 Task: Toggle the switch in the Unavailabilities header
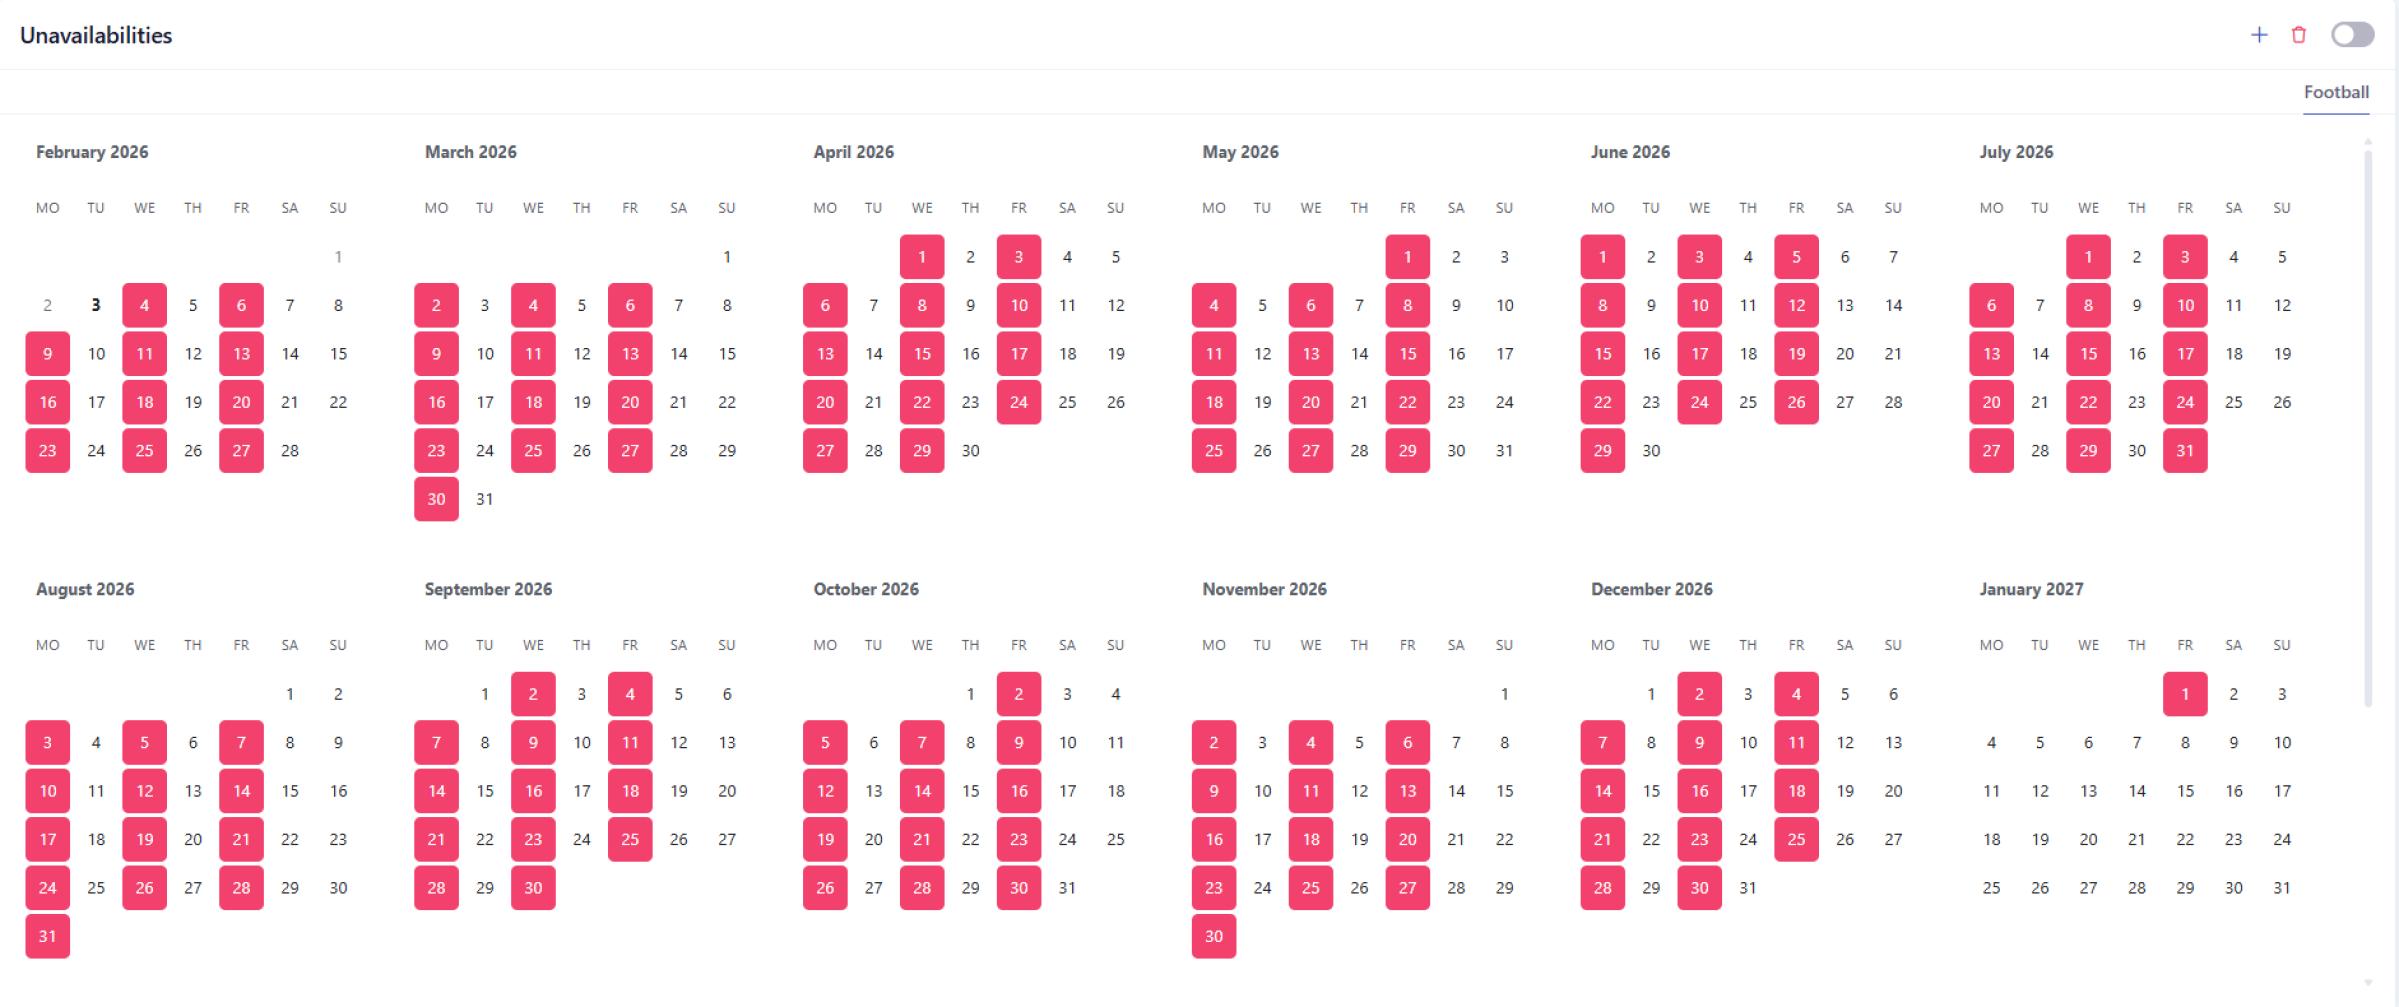[x=2351, y=35]
